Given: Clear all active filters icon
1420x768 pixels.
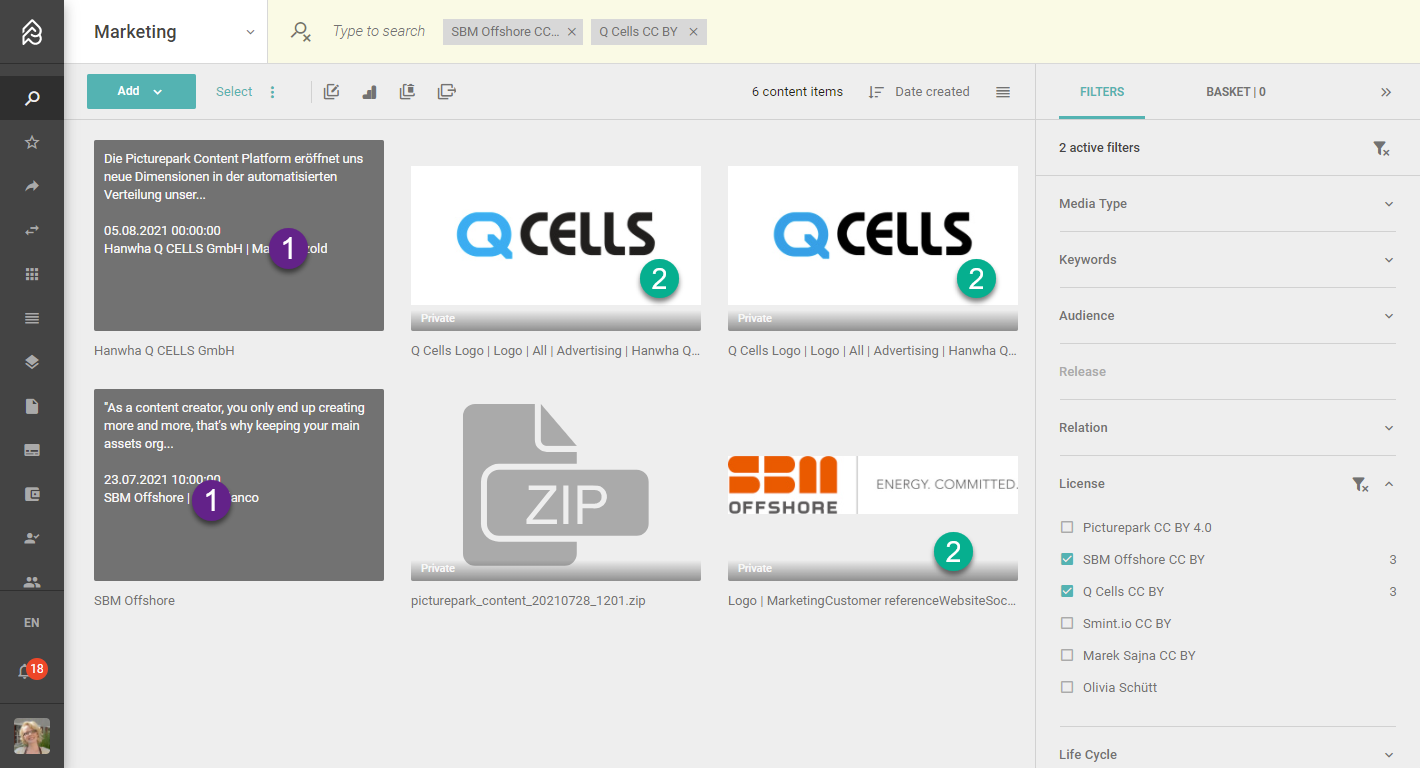Looking at the screenshot, I should (x=1381, y=148).
